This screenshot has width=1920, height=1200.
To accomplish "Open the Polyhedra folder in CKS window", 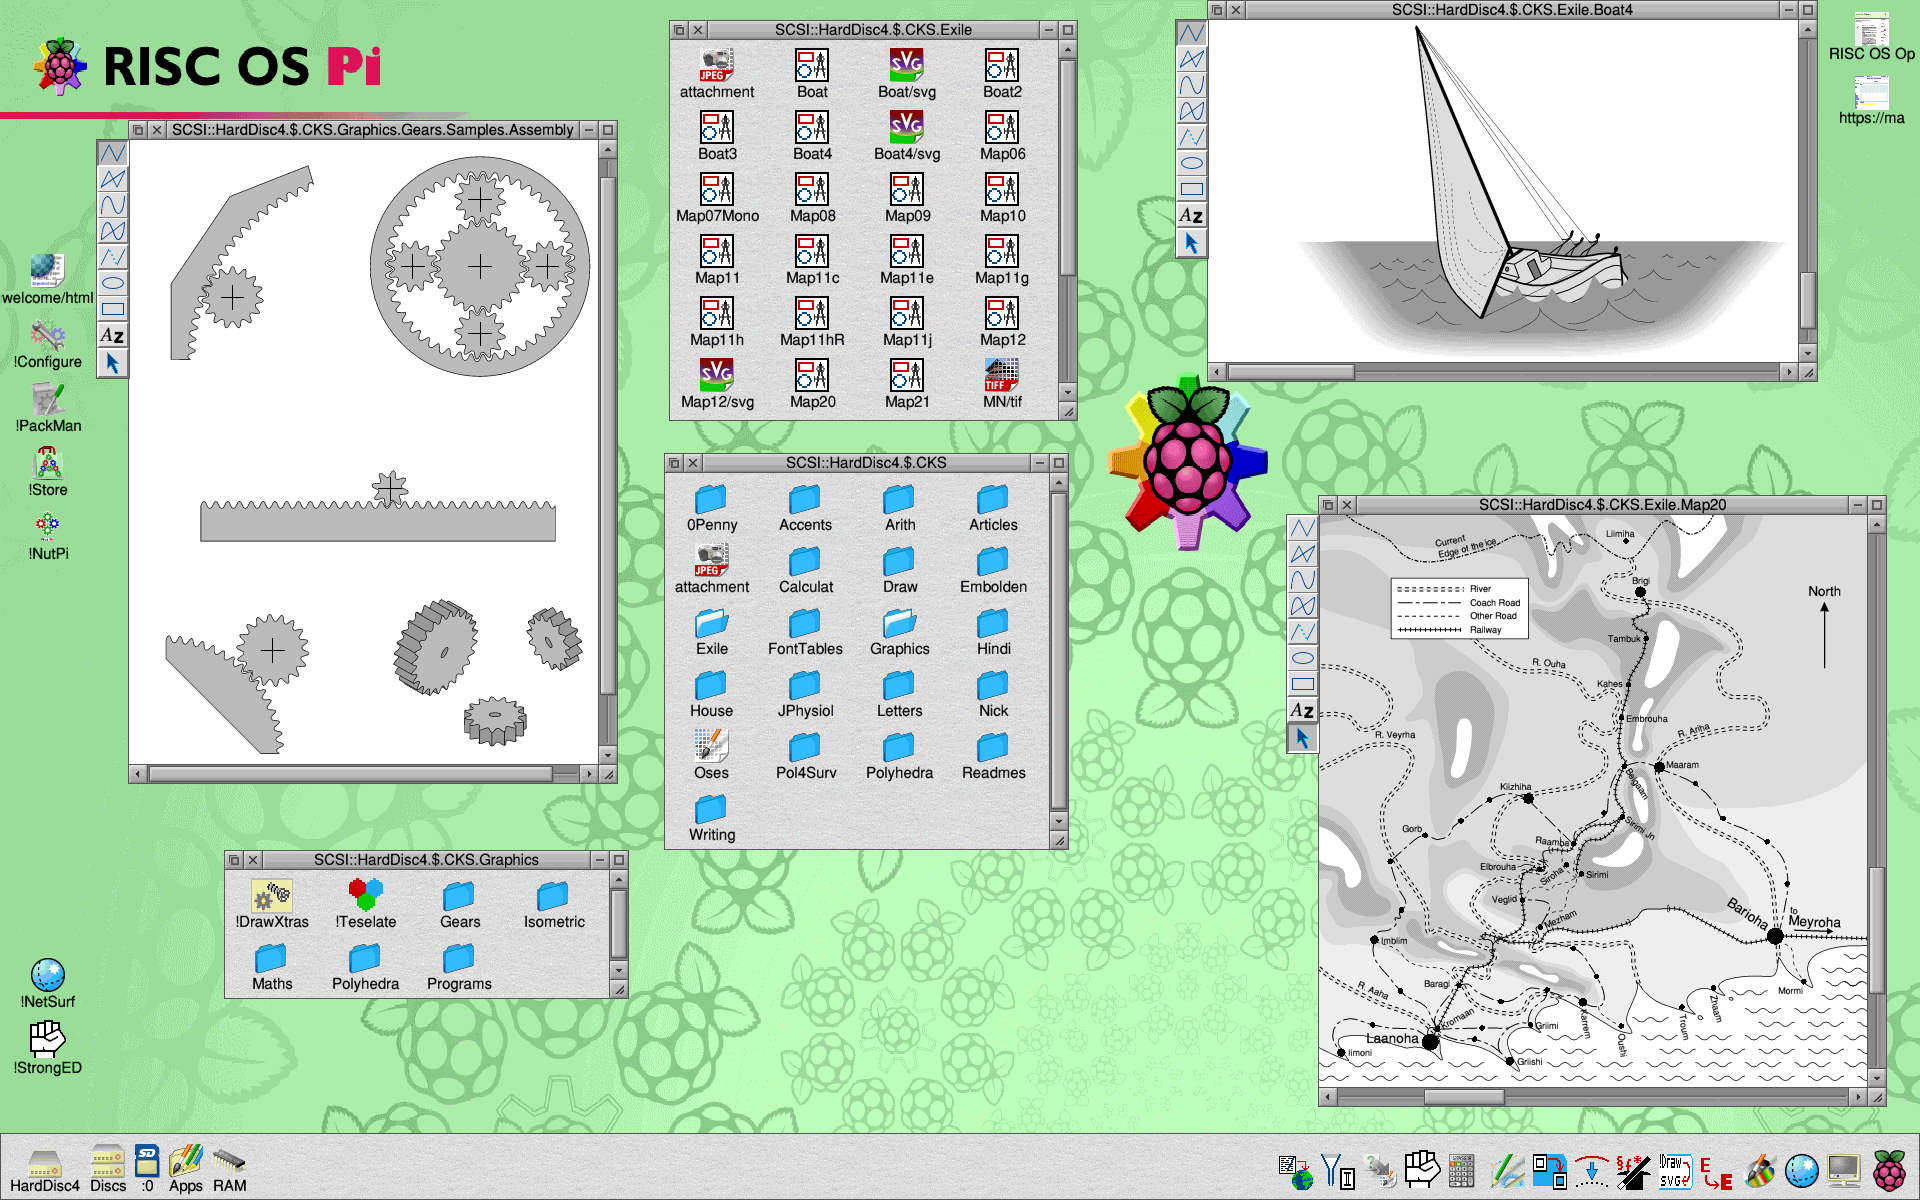I will click(x=899, y=755).
